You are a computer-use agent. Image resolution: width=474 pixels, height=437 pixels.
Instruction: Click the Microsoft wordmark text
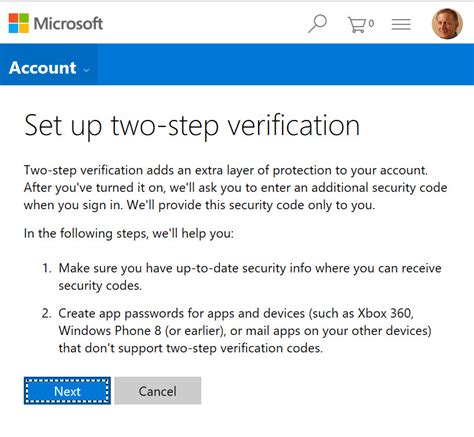tap(68, 24)
